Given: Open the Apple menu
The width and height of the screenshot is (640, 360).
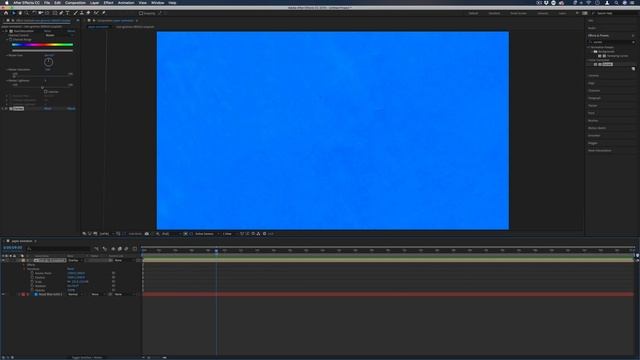Looking at the screenshot, I should (x=6, y=2).
